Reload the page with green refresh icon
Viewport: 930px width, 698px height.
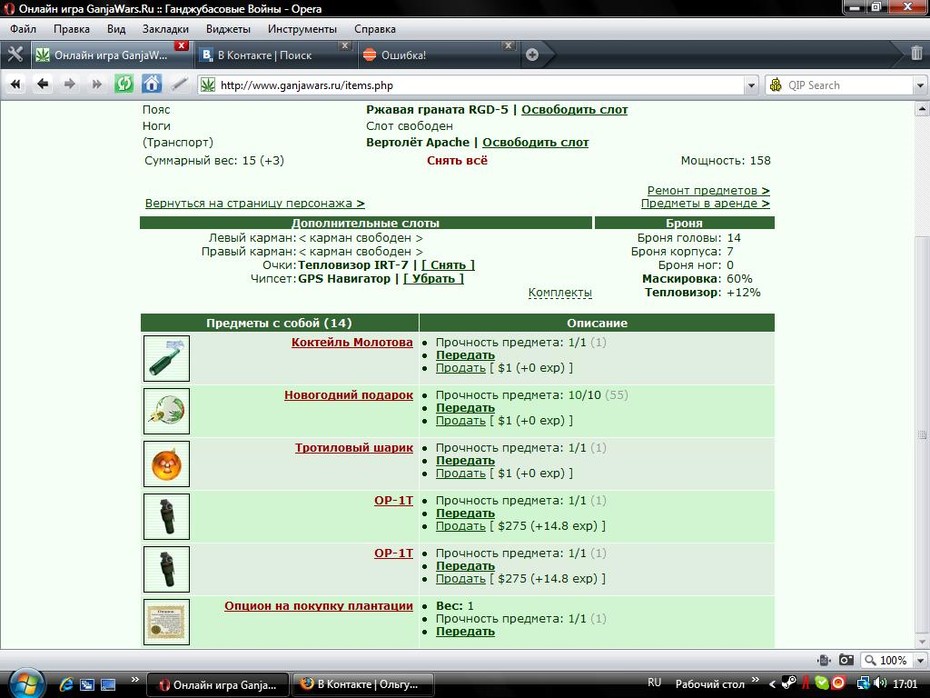pos(123,84)
